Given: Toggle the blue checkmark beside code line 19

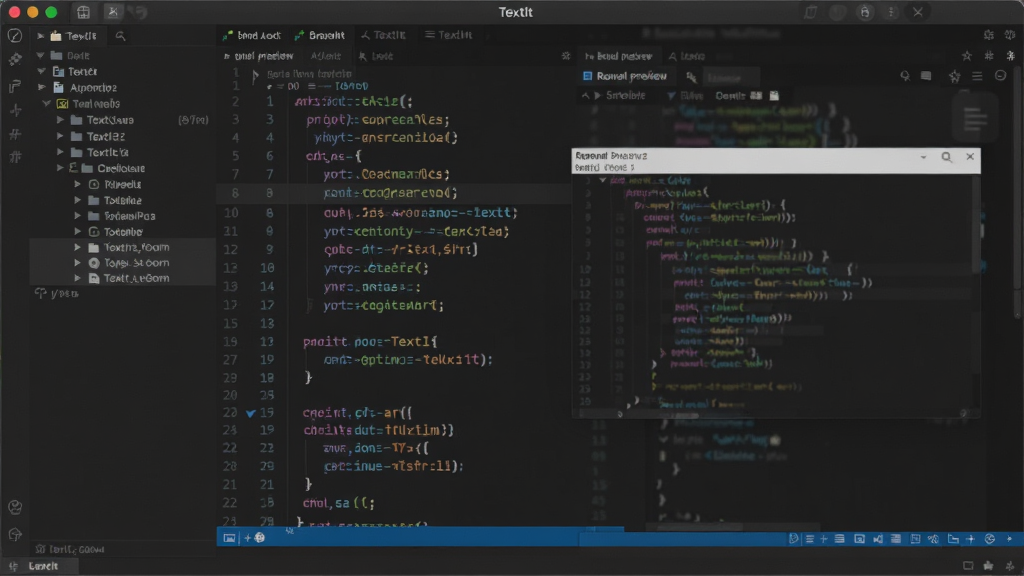Looking at the screenshot, I should click(251, 413).
